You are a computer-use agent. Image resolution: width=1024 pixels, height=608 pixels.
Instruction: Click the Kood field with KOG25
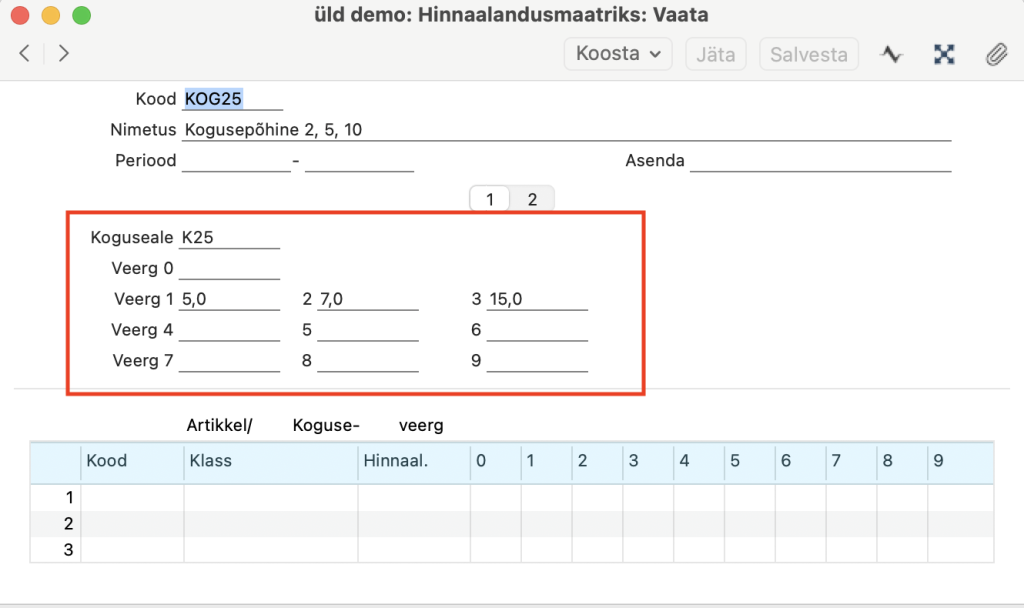coord(232,99)
